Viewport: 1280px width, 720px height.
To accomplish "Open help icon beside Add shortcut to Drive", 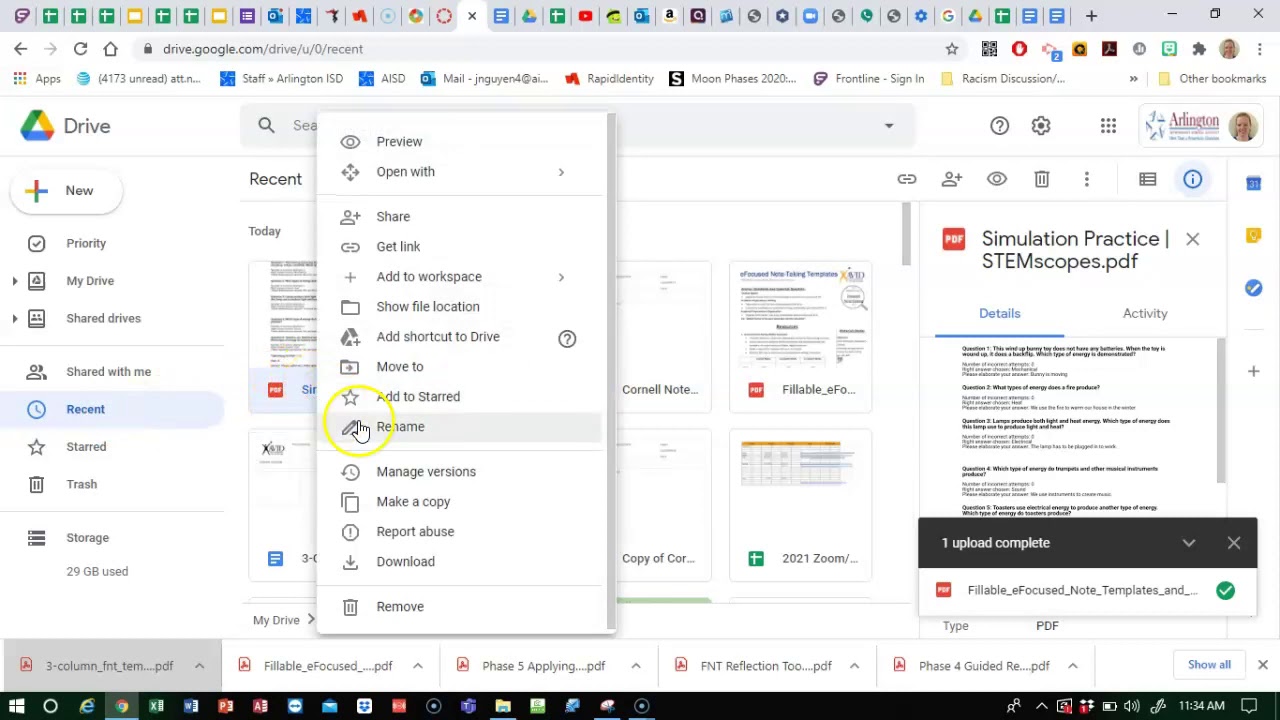I will (567, 338).
